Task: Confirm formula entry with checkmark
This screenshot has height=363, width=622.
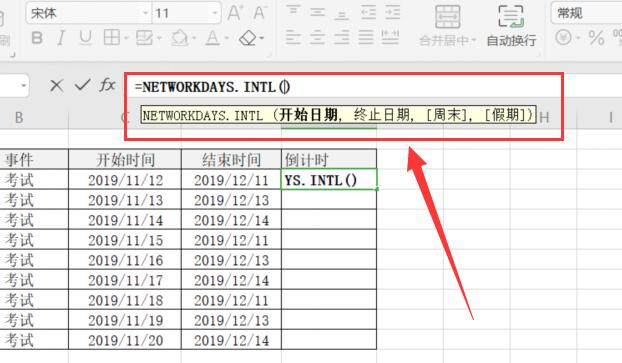Action: [83, 85]
